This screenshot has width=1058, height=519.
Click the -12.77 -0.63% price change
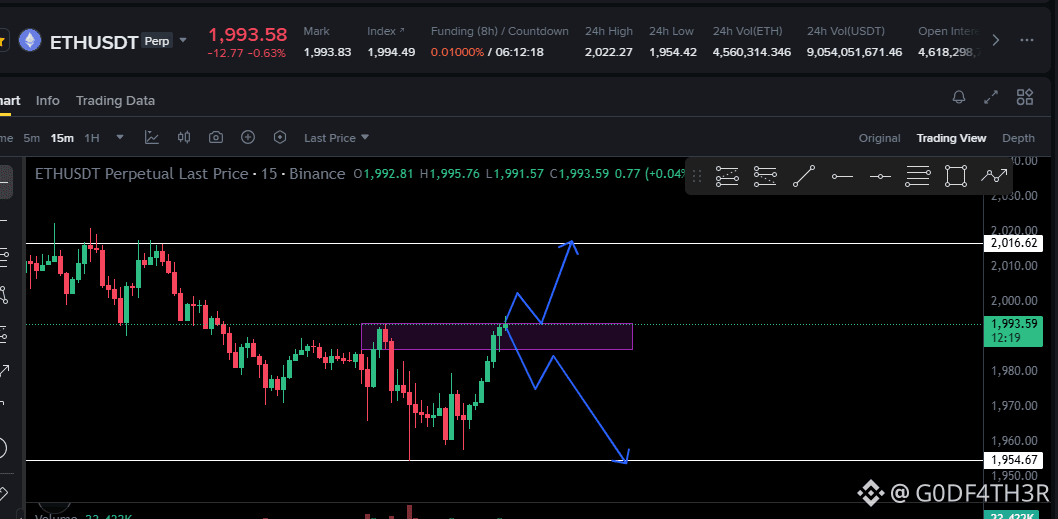click(246, 53)
